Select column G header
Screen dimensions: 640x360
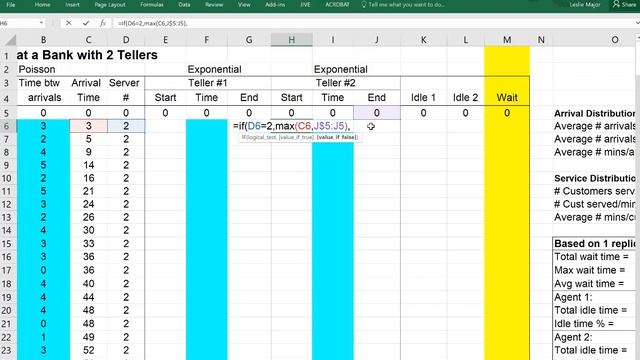(x=249, y=40)
